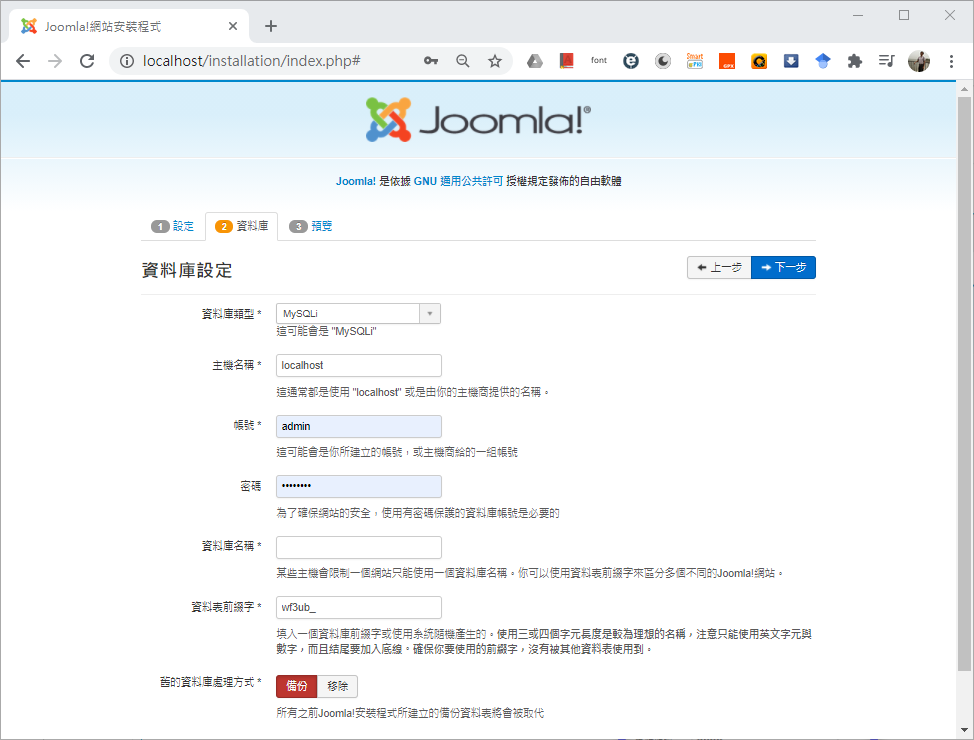Open the 'font' extension
974x740 pixels.
599,61
